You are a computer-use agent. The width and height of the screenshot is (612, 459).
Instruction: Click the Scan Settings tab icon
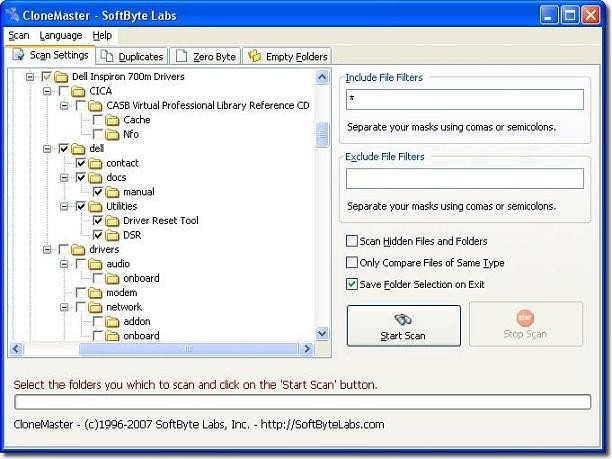[x=18, y=55]
